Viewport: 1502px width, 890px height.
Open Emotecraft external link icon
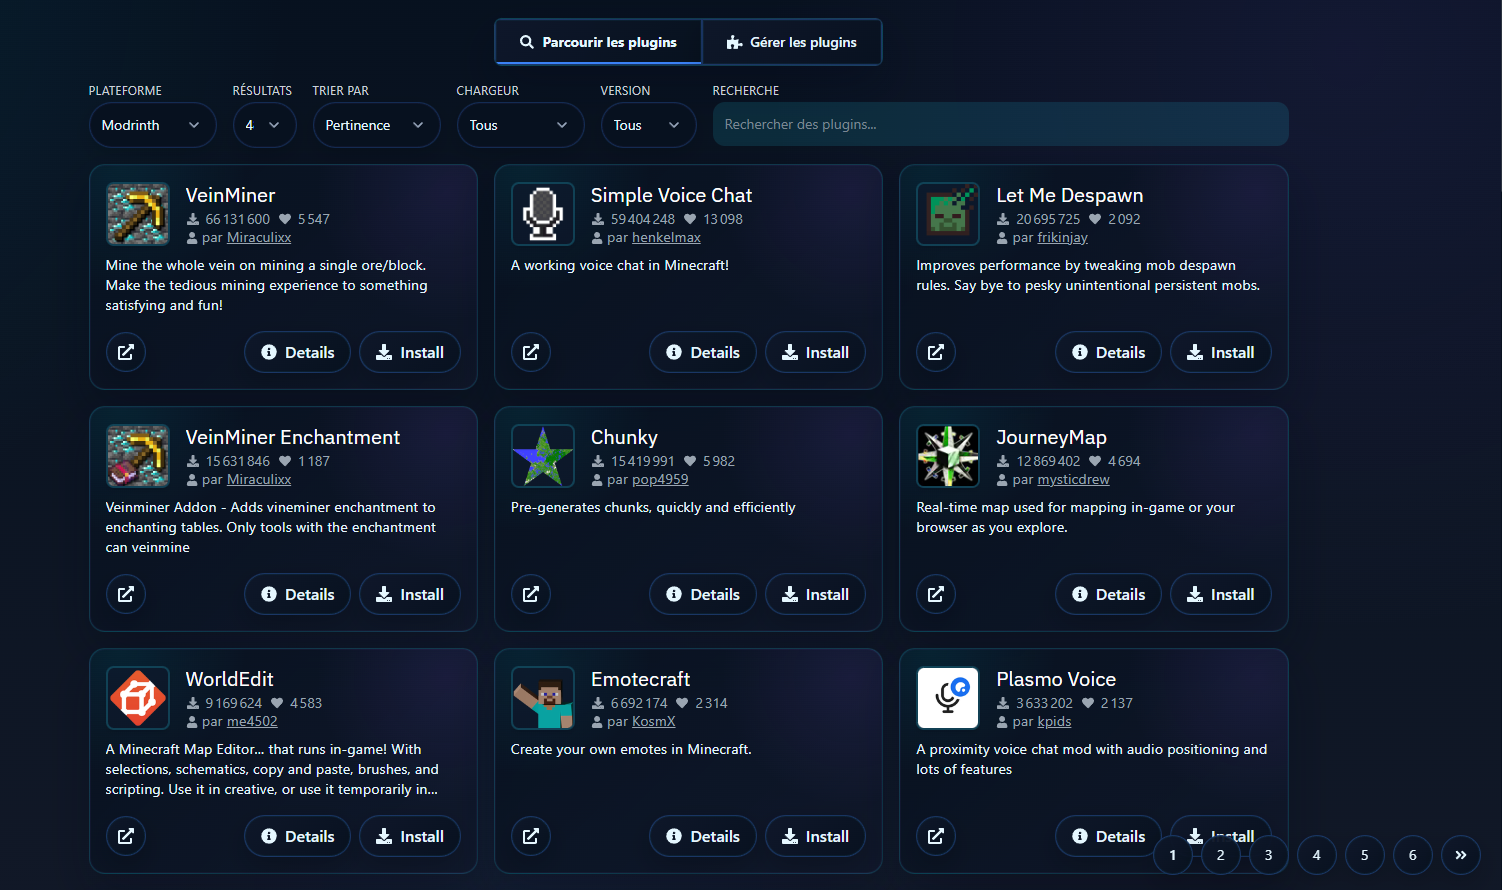point(531,836)
